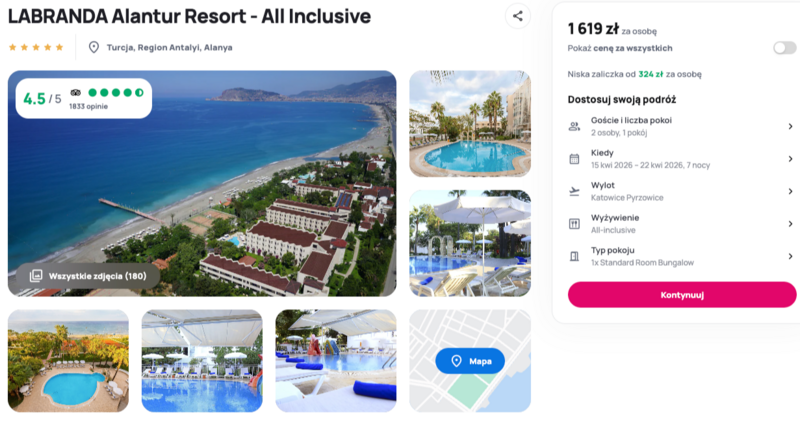Click the TripAdvisor owl icon in rating badge
800x421 pixels.
76,92
